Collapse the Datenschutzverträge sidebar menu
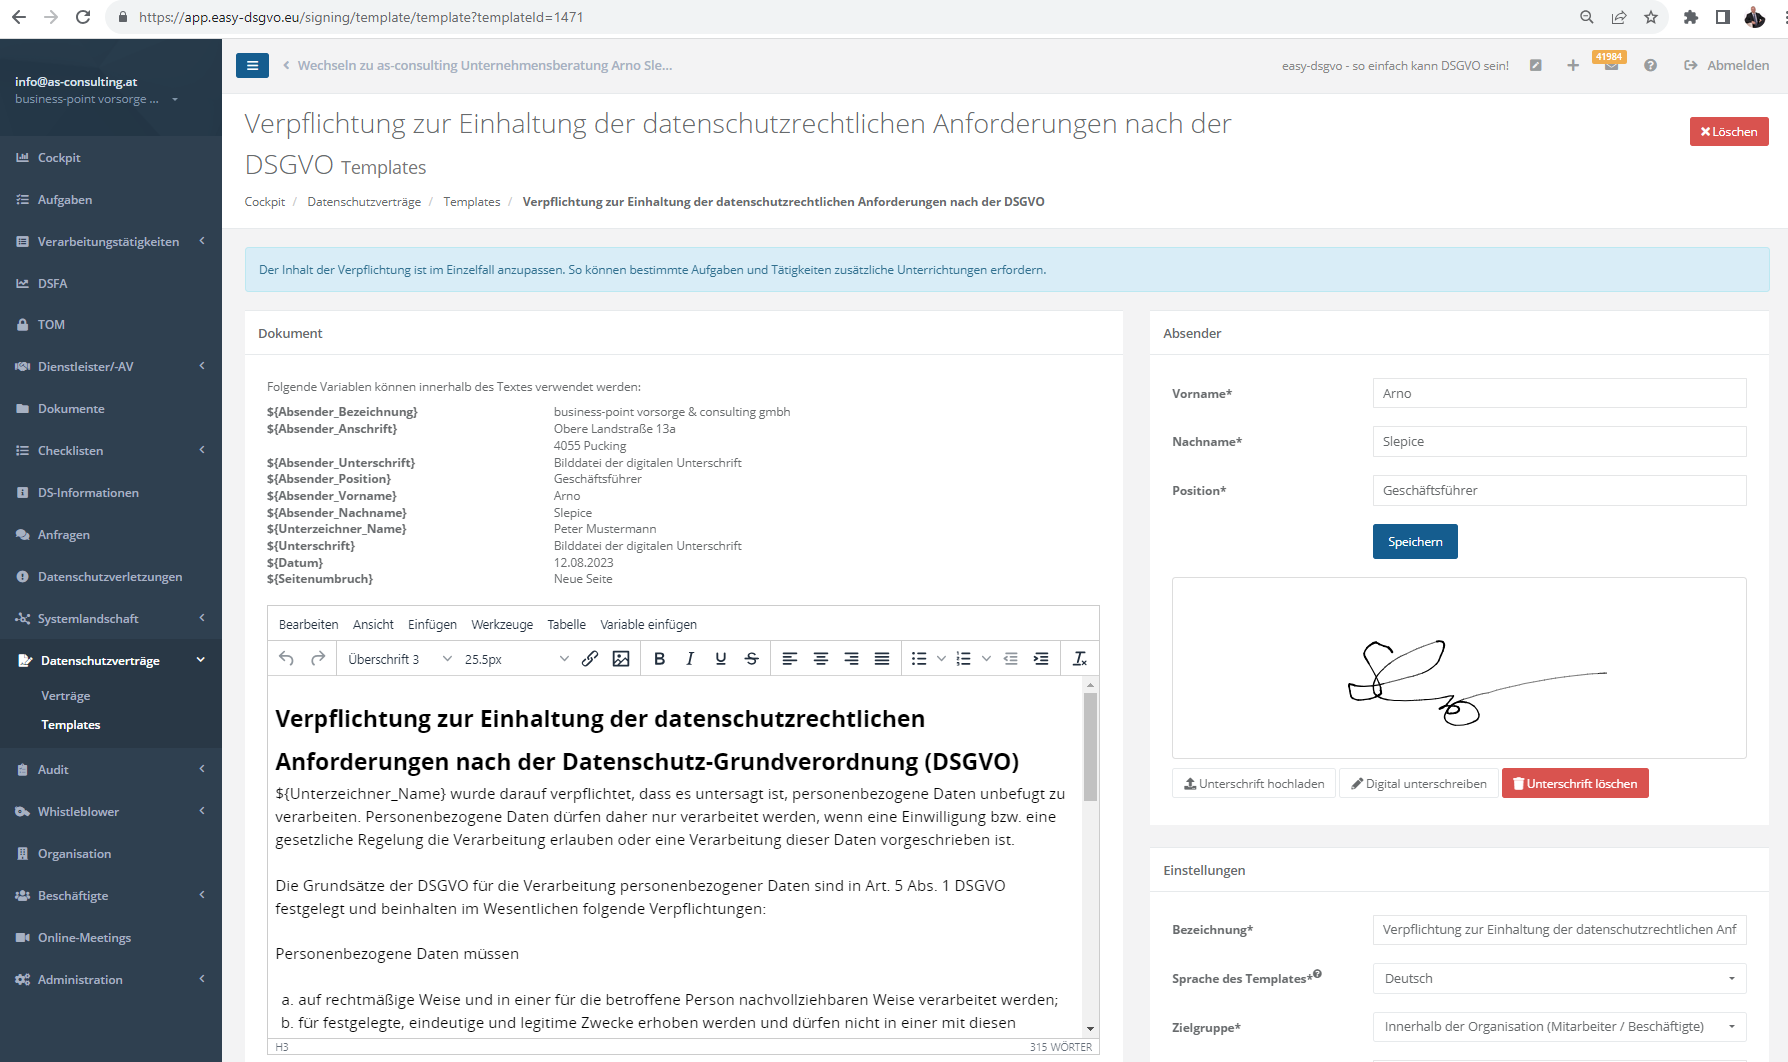The height and width of the screenshot is (1062, 1788). (x=110, y=660)
